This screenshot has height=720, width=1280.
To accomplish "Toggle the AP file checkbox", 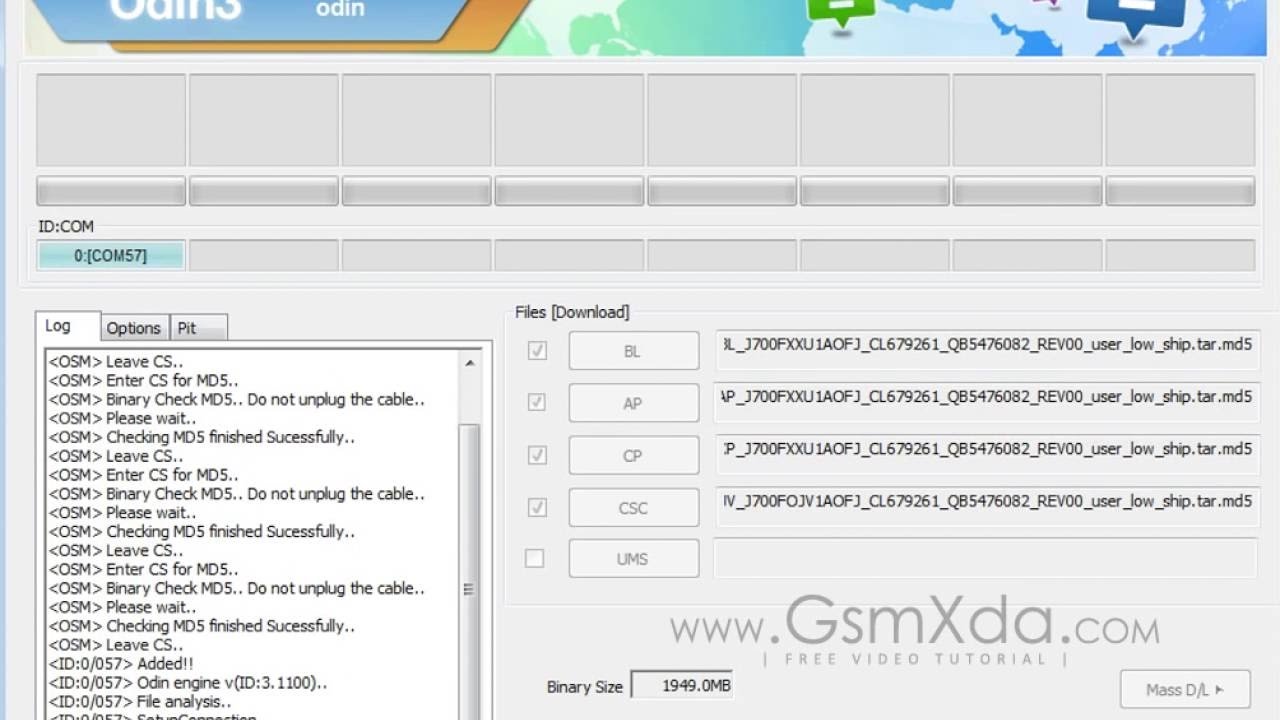I will pyautogui.click(x=537, y=402).
